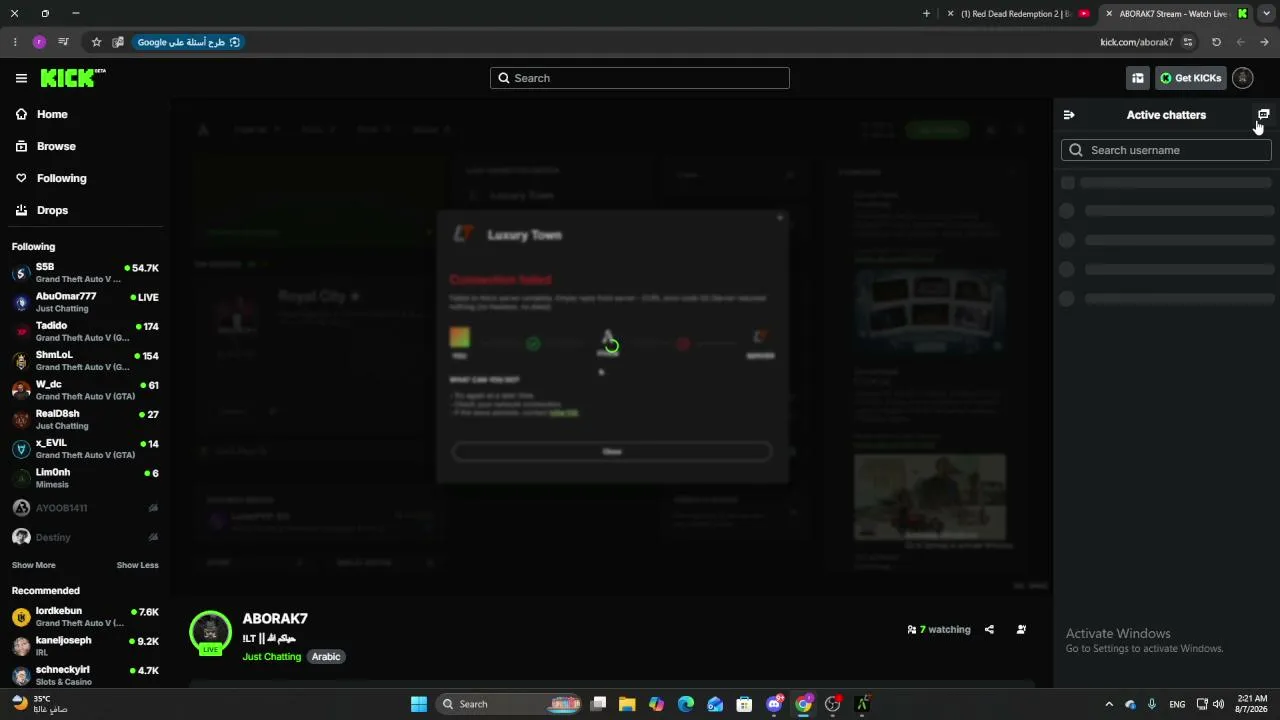Screen dimensions: 1280x720
Task: Open Discord from taskbar
Action: click(774, 704)
